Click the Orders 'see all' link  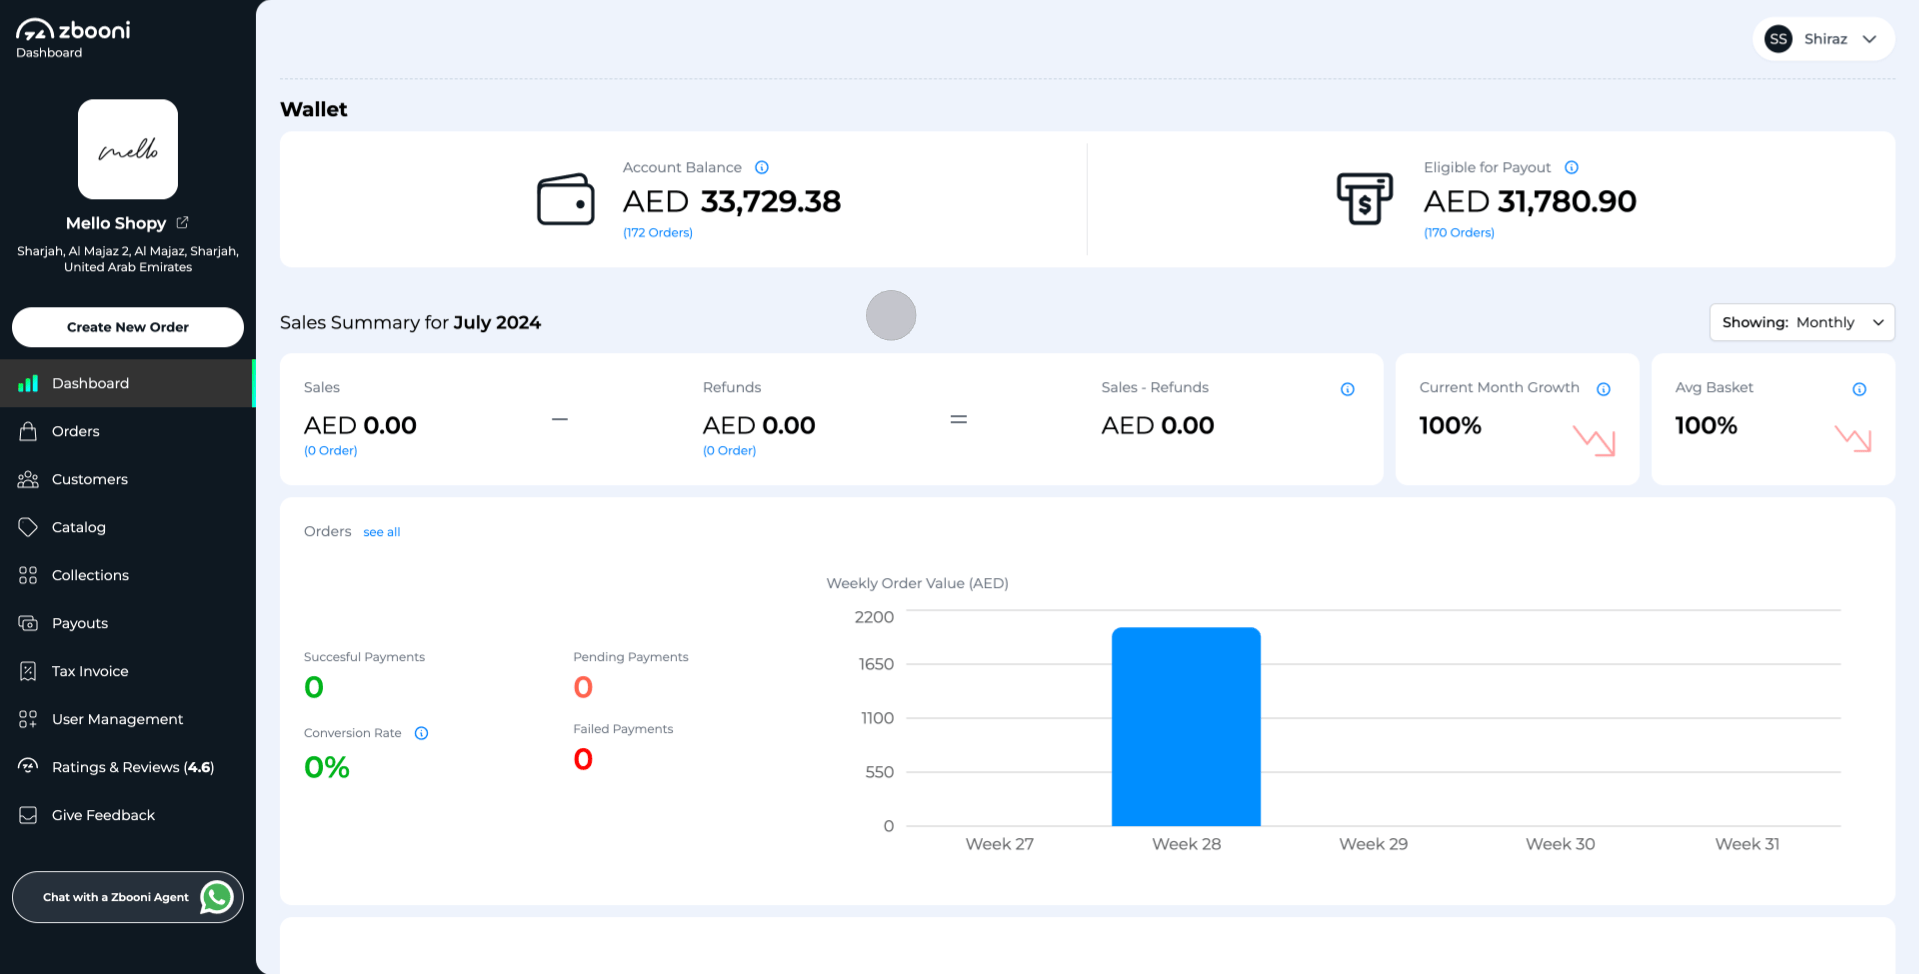(381, 532)
